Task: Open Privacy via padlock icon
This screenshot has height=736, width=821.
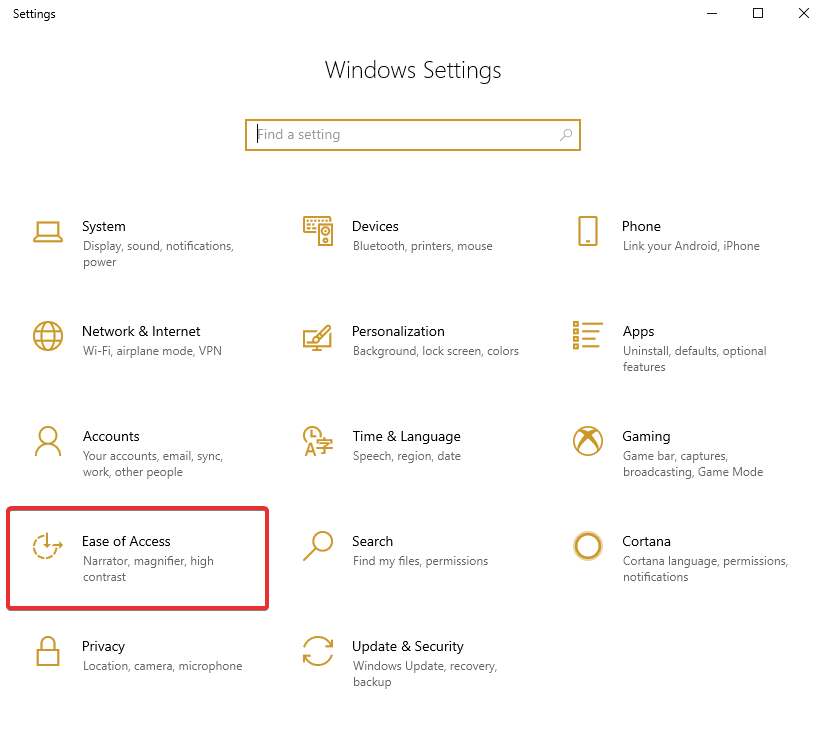Action: click(x=48, y=651)
